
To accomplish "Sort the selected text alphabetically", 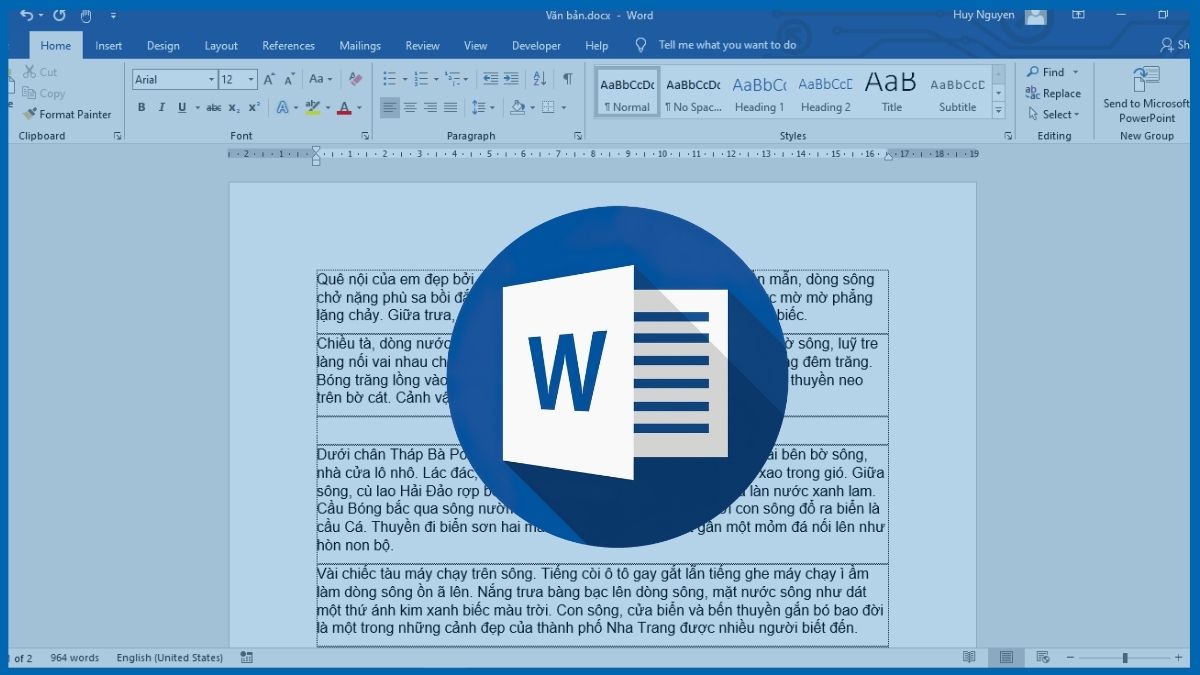I will tap(541, 77).
